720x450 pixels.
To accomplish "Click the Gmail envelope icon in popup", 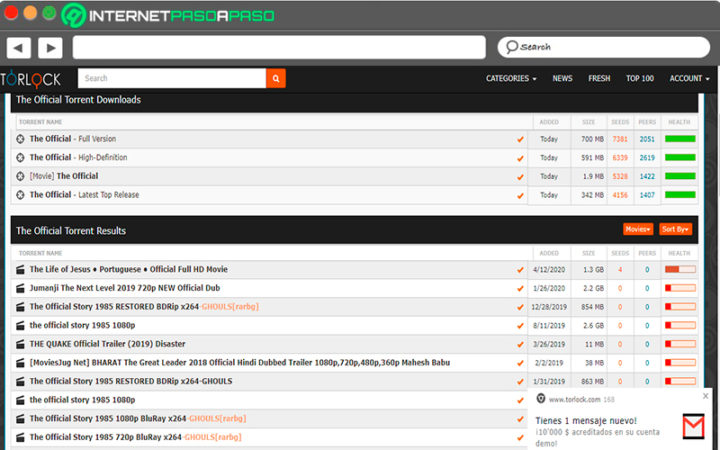I will click(x=694, y=426).
